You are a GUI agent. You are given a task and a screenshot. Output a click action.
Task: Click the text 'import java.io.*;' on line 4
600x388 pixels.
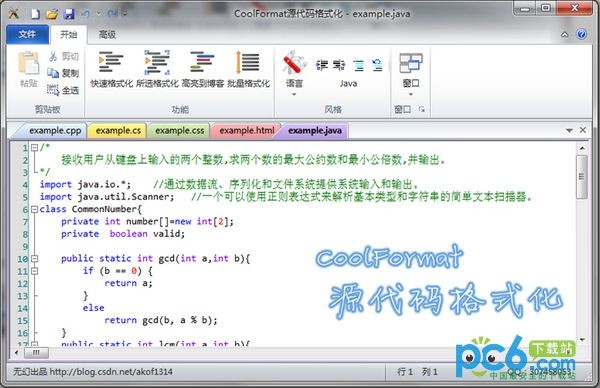pyautogui.click(x=85, y=184)
